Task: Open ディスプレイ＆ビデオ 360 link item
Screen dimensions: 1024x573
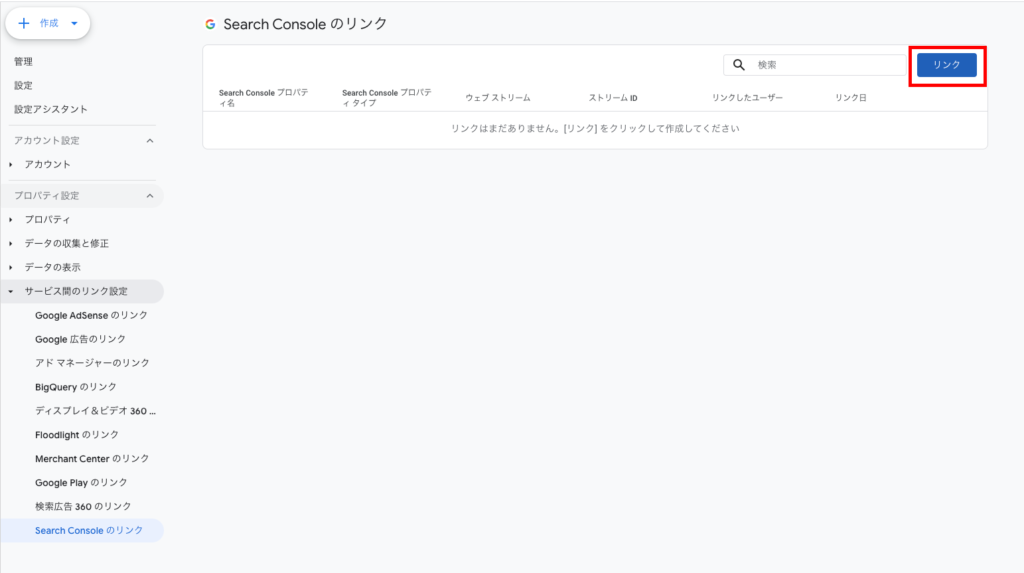Action: click(95, 411)
